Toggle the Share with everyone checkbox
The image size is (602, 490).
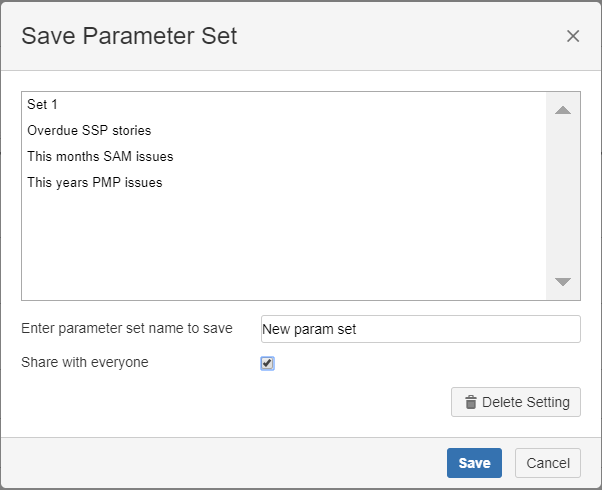coord(267,363)
